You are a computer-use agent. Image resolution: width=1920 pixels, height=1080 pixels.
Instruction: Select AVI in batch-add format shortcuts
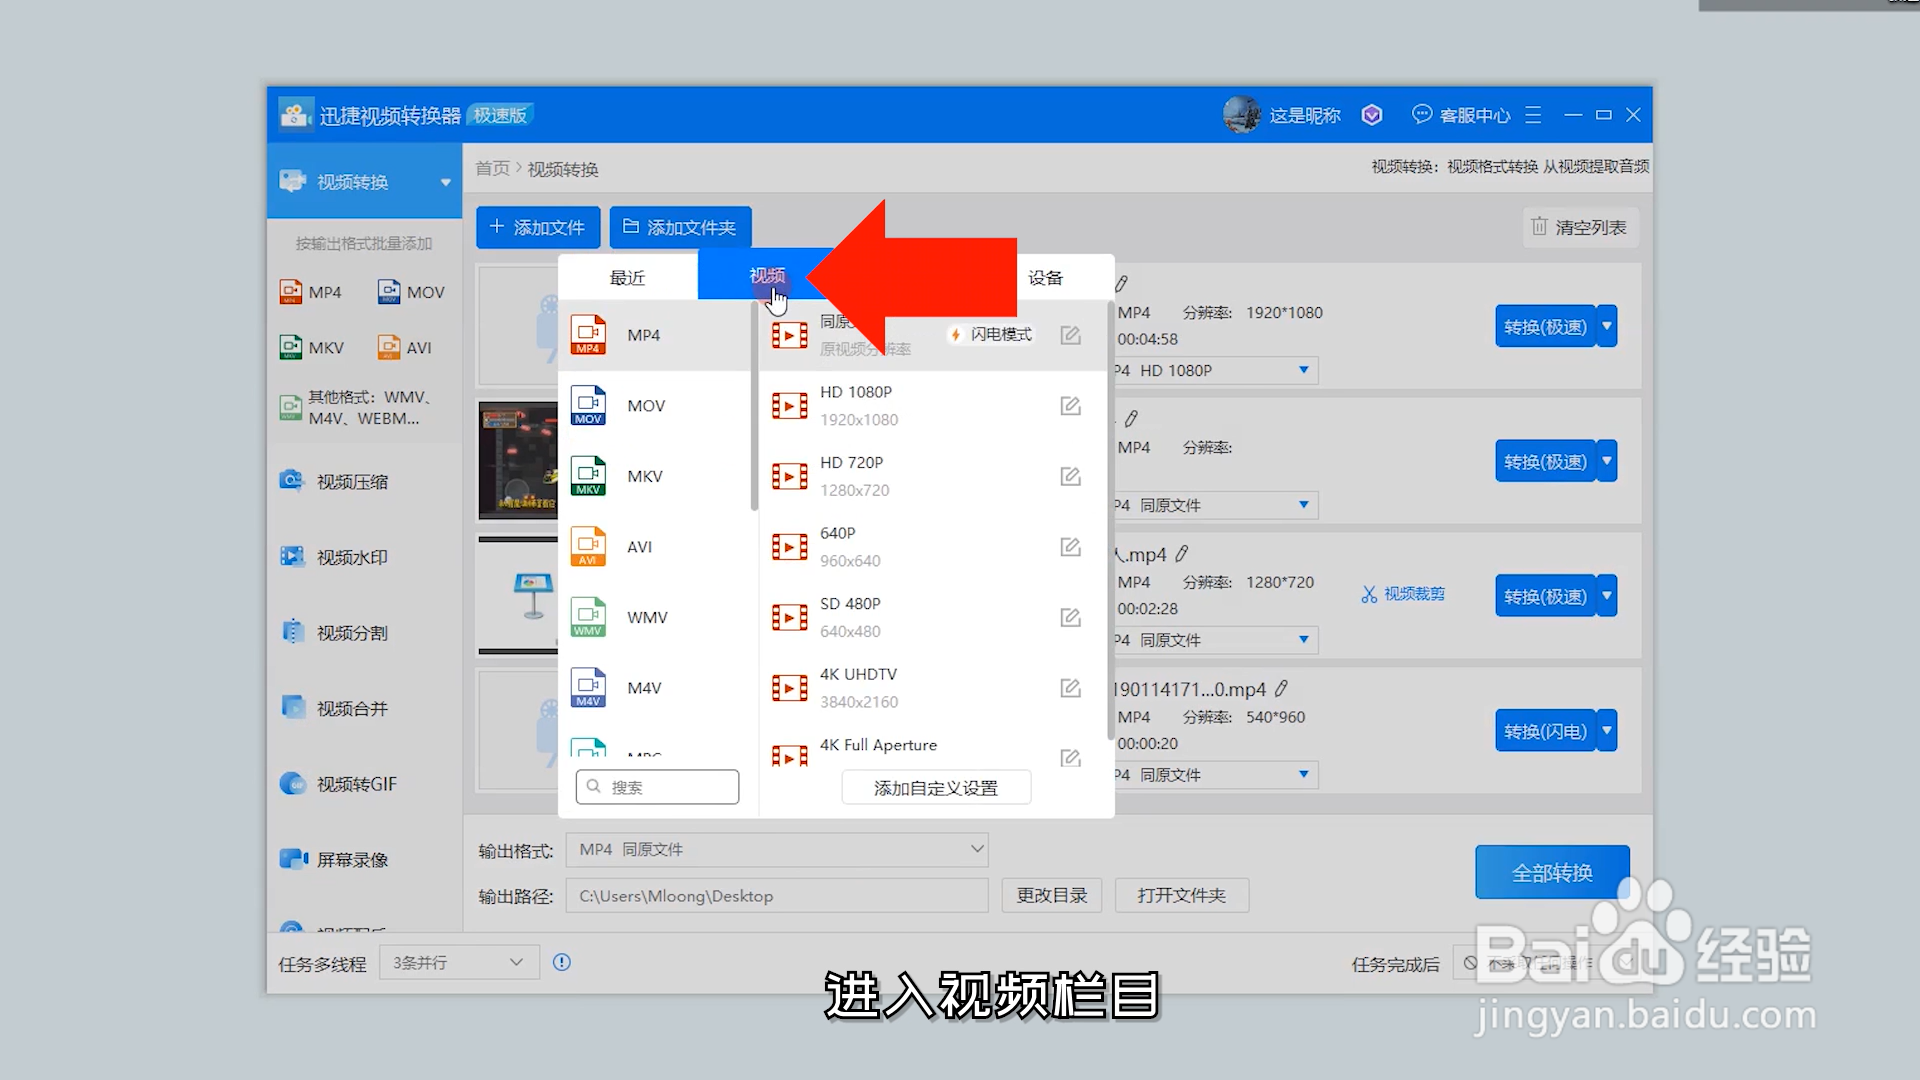coord(404,347)
